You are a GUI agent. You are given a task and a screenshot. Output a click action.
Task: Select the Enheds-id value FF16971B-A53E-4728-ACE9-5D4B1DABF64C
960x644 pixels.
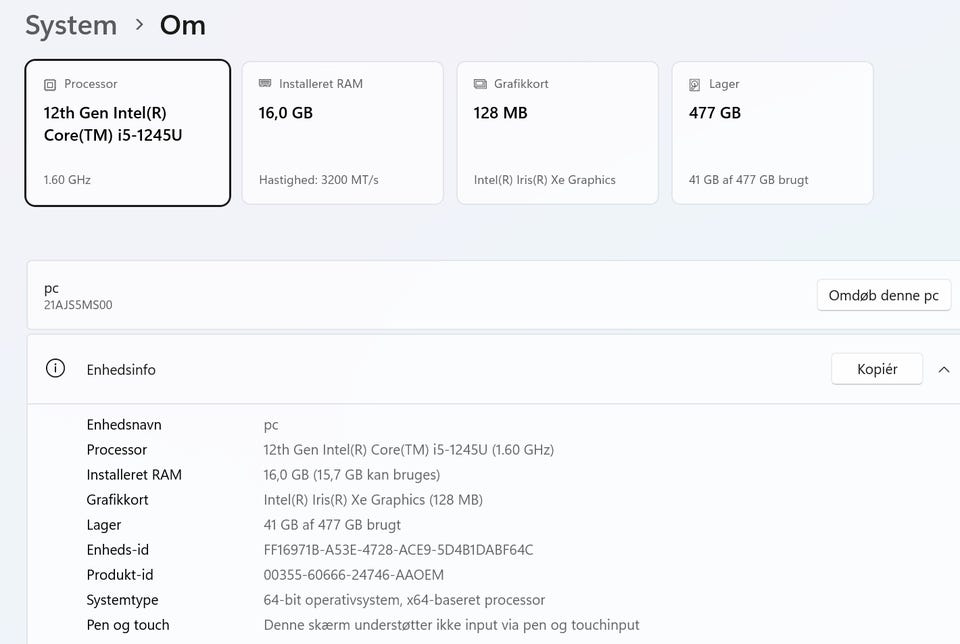399,550
